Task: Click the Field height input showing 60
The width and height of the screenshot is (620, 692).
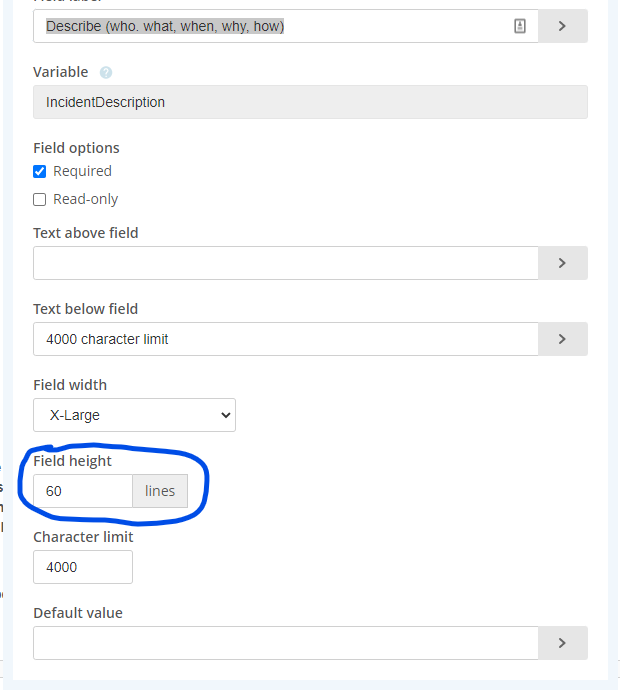Action: tap(82, 491)
